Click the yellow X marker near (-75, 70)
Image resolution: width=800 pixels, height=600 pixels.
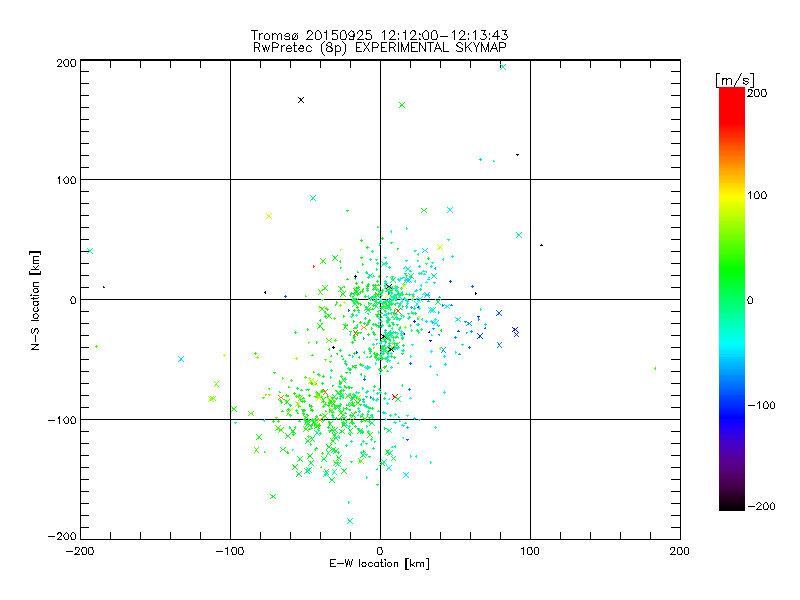[269, 216]
